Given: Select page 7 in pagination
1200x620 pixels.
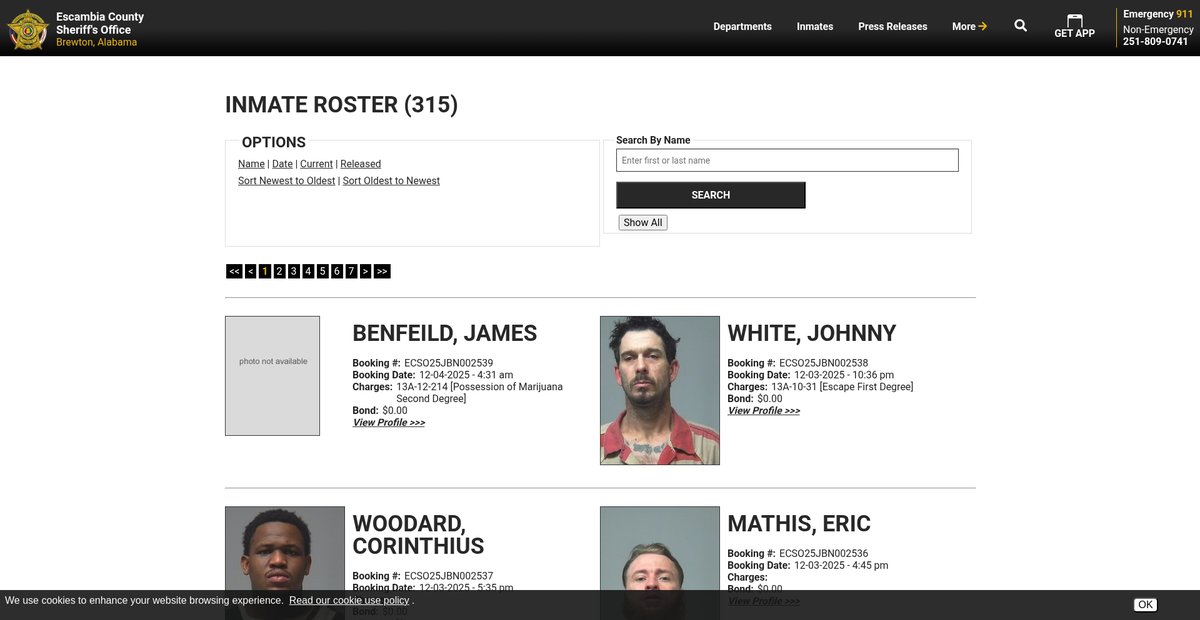Looking at the screenshot, I should (x=351, y=271).
